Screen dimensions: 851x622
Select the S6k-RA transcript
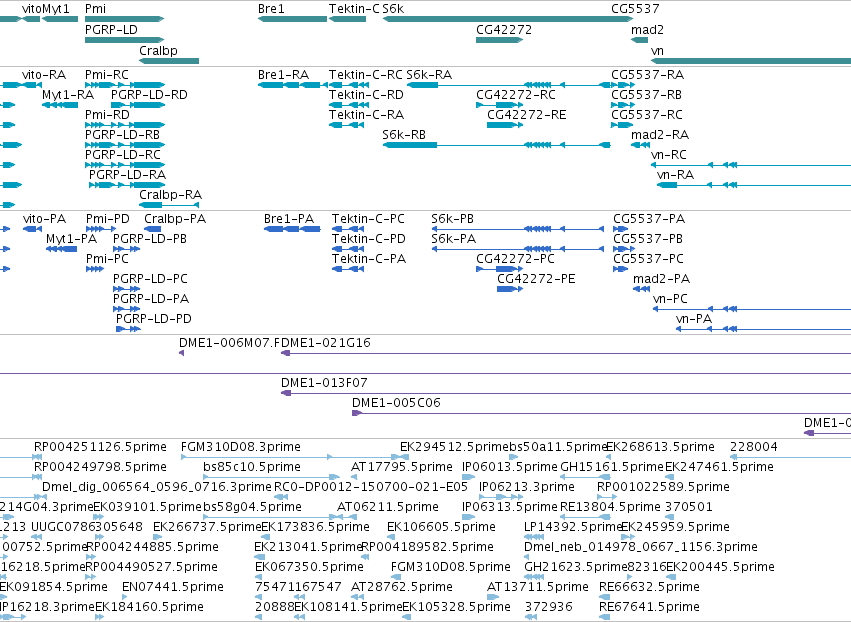509,85
